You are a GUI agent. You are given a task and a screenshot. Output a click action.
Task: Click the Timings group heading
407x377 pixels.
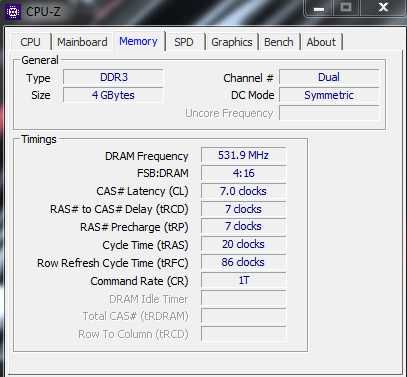pyautogui.click(x=39, y=139)
